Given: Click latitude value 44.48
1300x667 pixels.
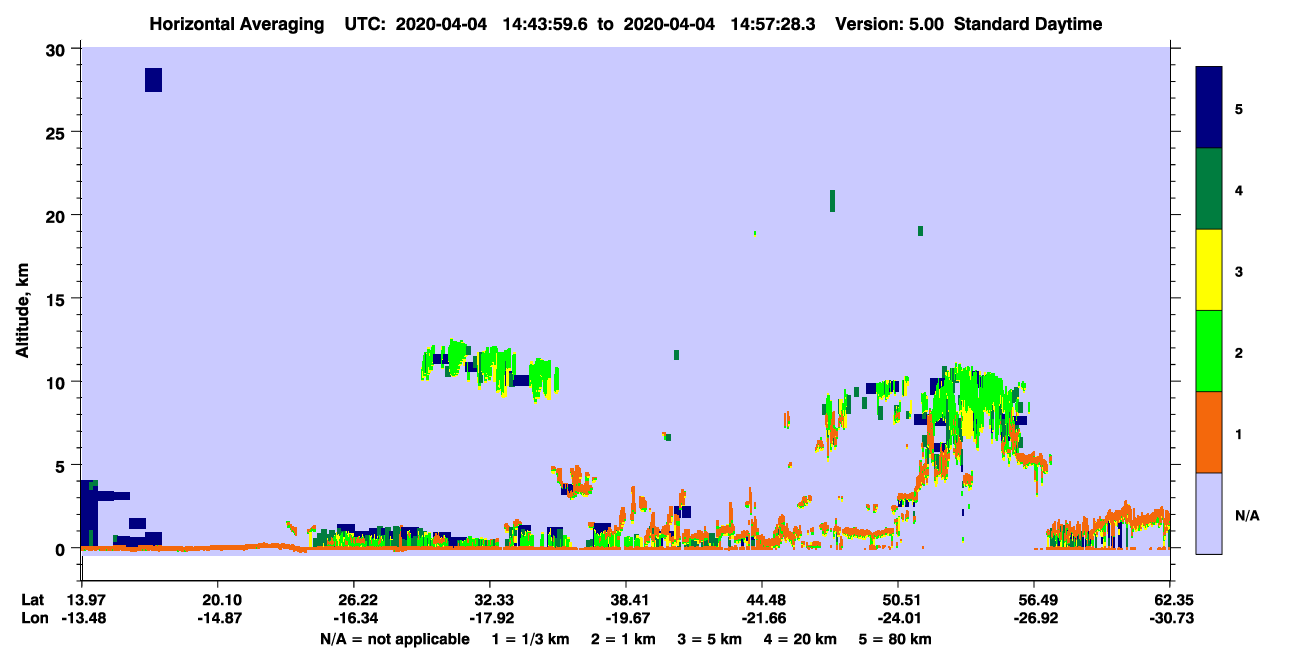Looking at the screenshot, I should pos(762,600).
